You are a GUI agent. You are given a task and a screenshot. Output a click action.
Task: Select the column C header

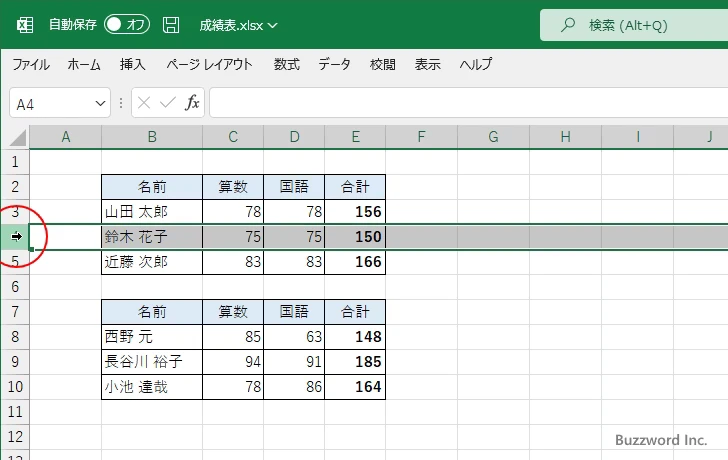pos(232,136)
